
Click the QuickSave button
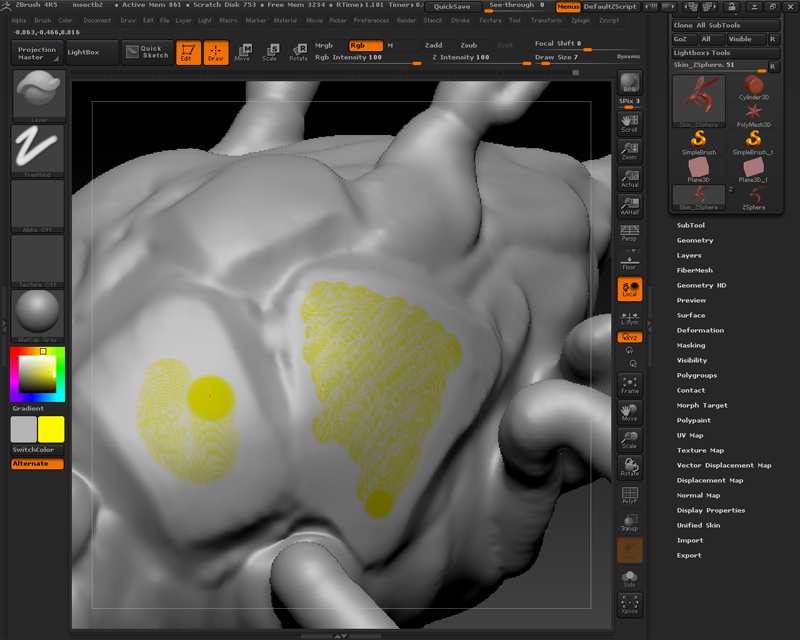(452, 7)
